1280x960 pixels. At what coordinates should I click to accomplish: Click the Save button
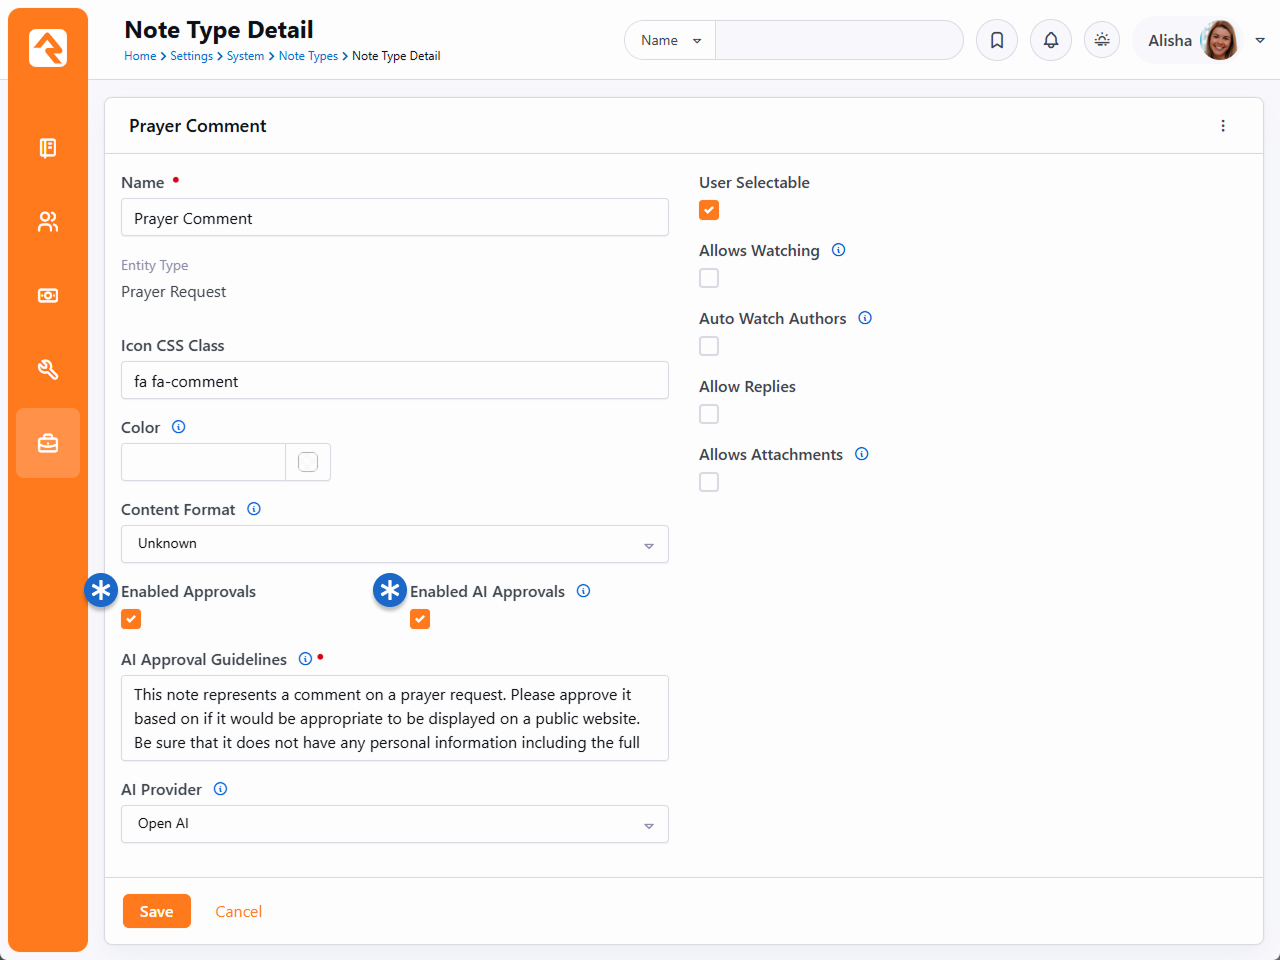156,911
